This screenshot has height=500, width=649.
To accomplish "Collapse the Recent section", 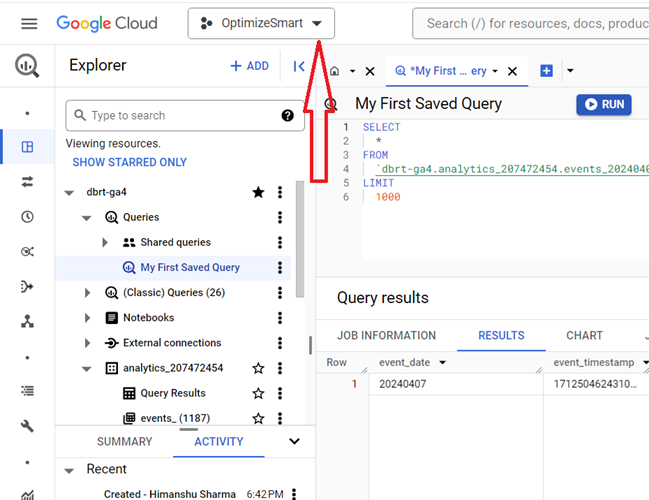I will pyautogui.click(x=69, y=471).
